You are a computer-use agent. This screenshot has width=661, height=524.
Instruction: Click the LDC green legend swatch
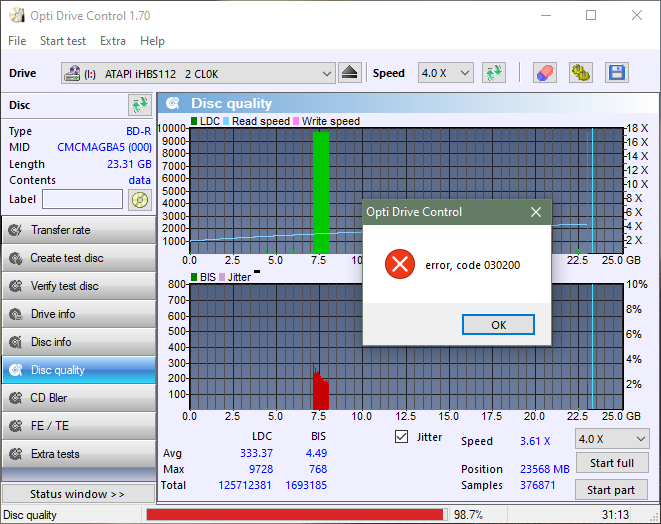tap(194, 121)
